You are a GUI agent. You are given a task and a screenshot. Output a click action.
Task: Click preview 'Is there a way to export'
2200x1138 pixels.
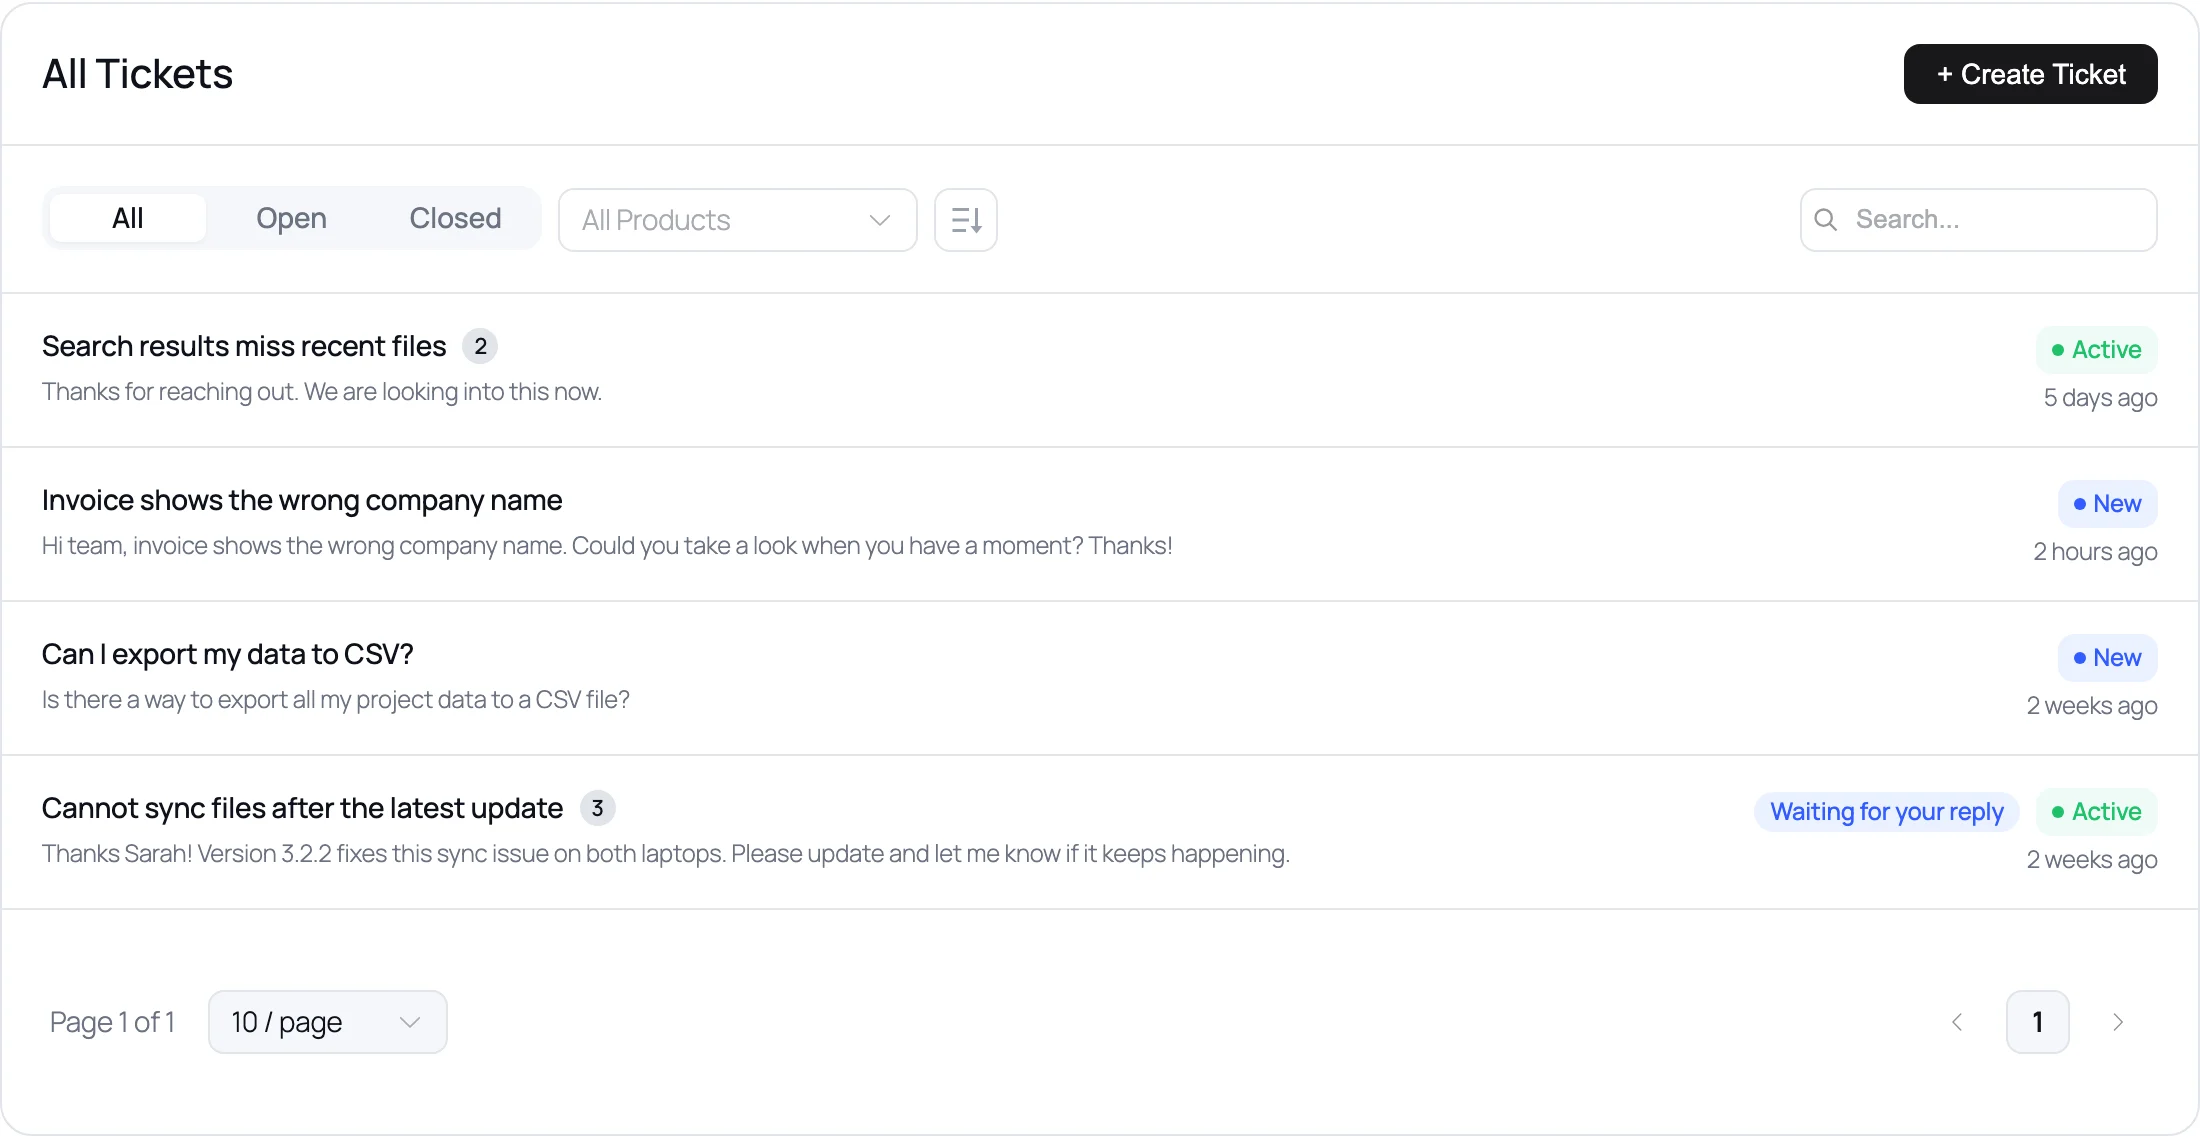tap(336, 700)
